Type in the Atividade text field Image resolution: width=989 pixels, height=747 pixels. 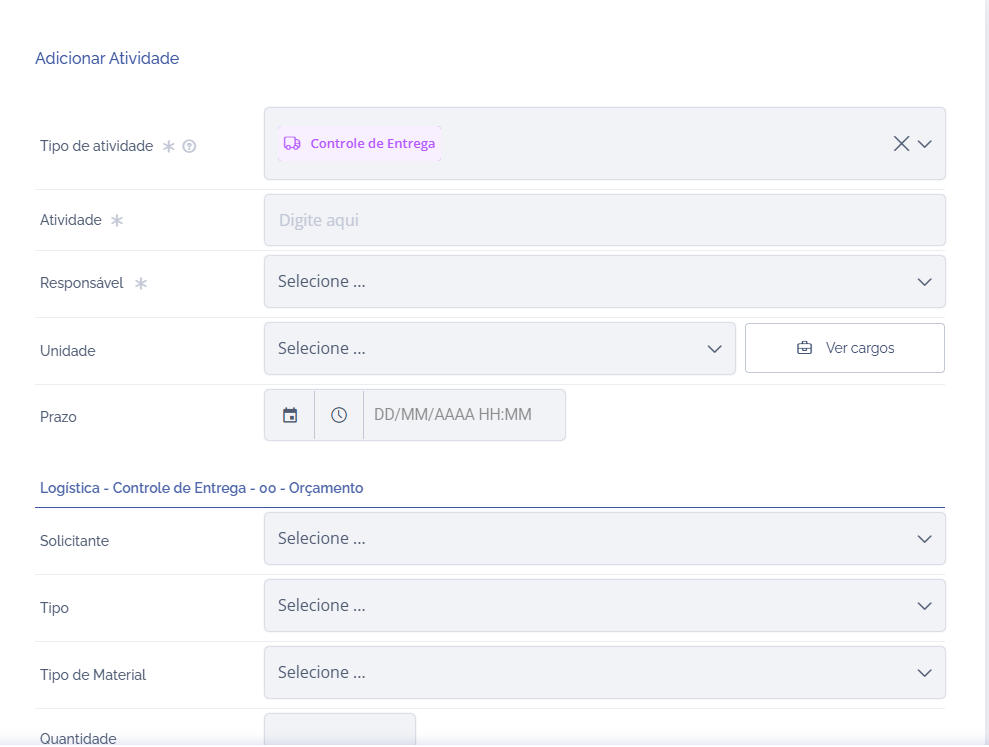click(604, 220)
